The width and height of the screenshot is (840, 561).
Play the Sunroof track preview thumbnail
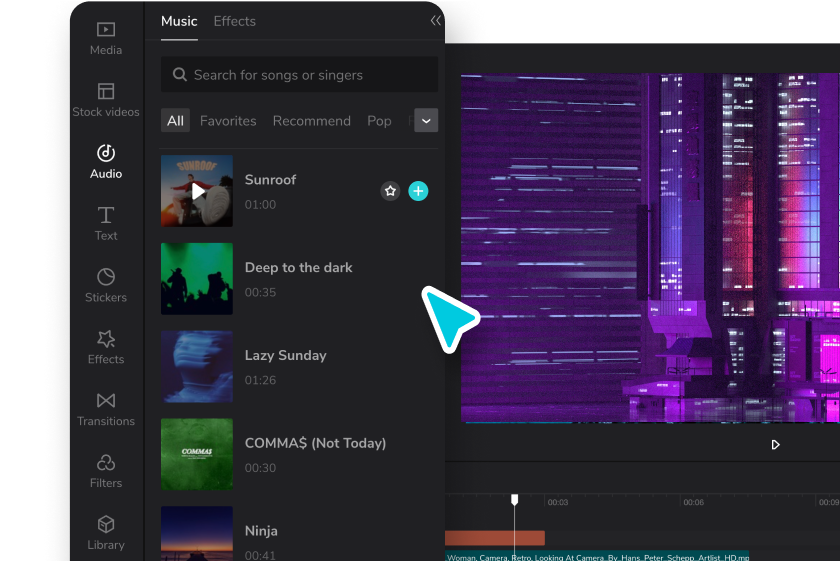click(197, 191)
